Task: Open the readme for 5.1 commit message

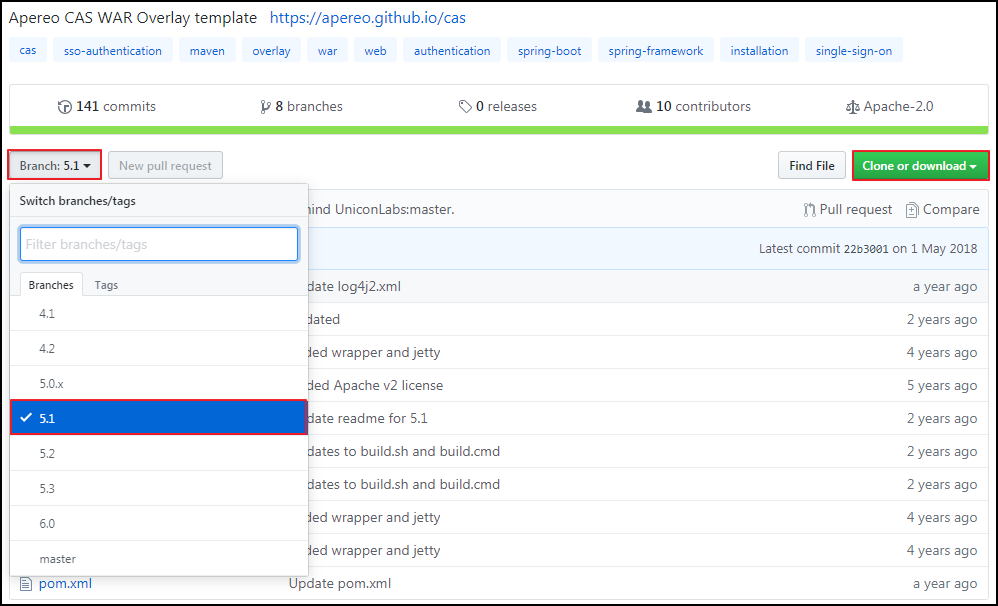Action: coord(368,418)
